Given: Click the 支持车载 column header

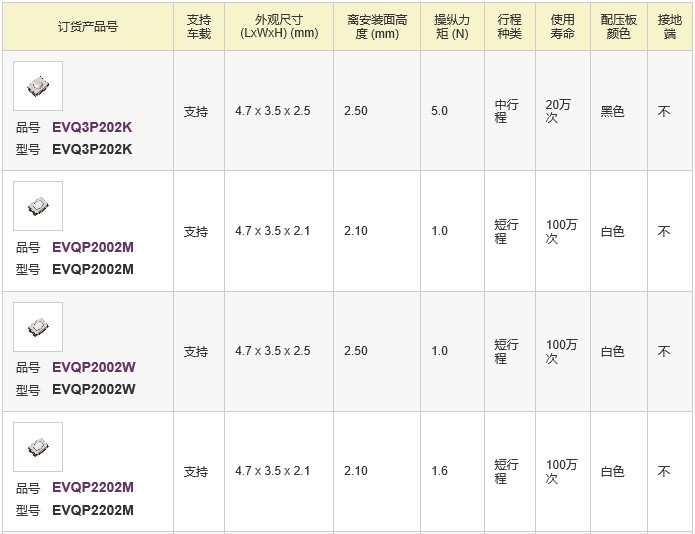Looking at the screenshot, I should pos(199,27).
